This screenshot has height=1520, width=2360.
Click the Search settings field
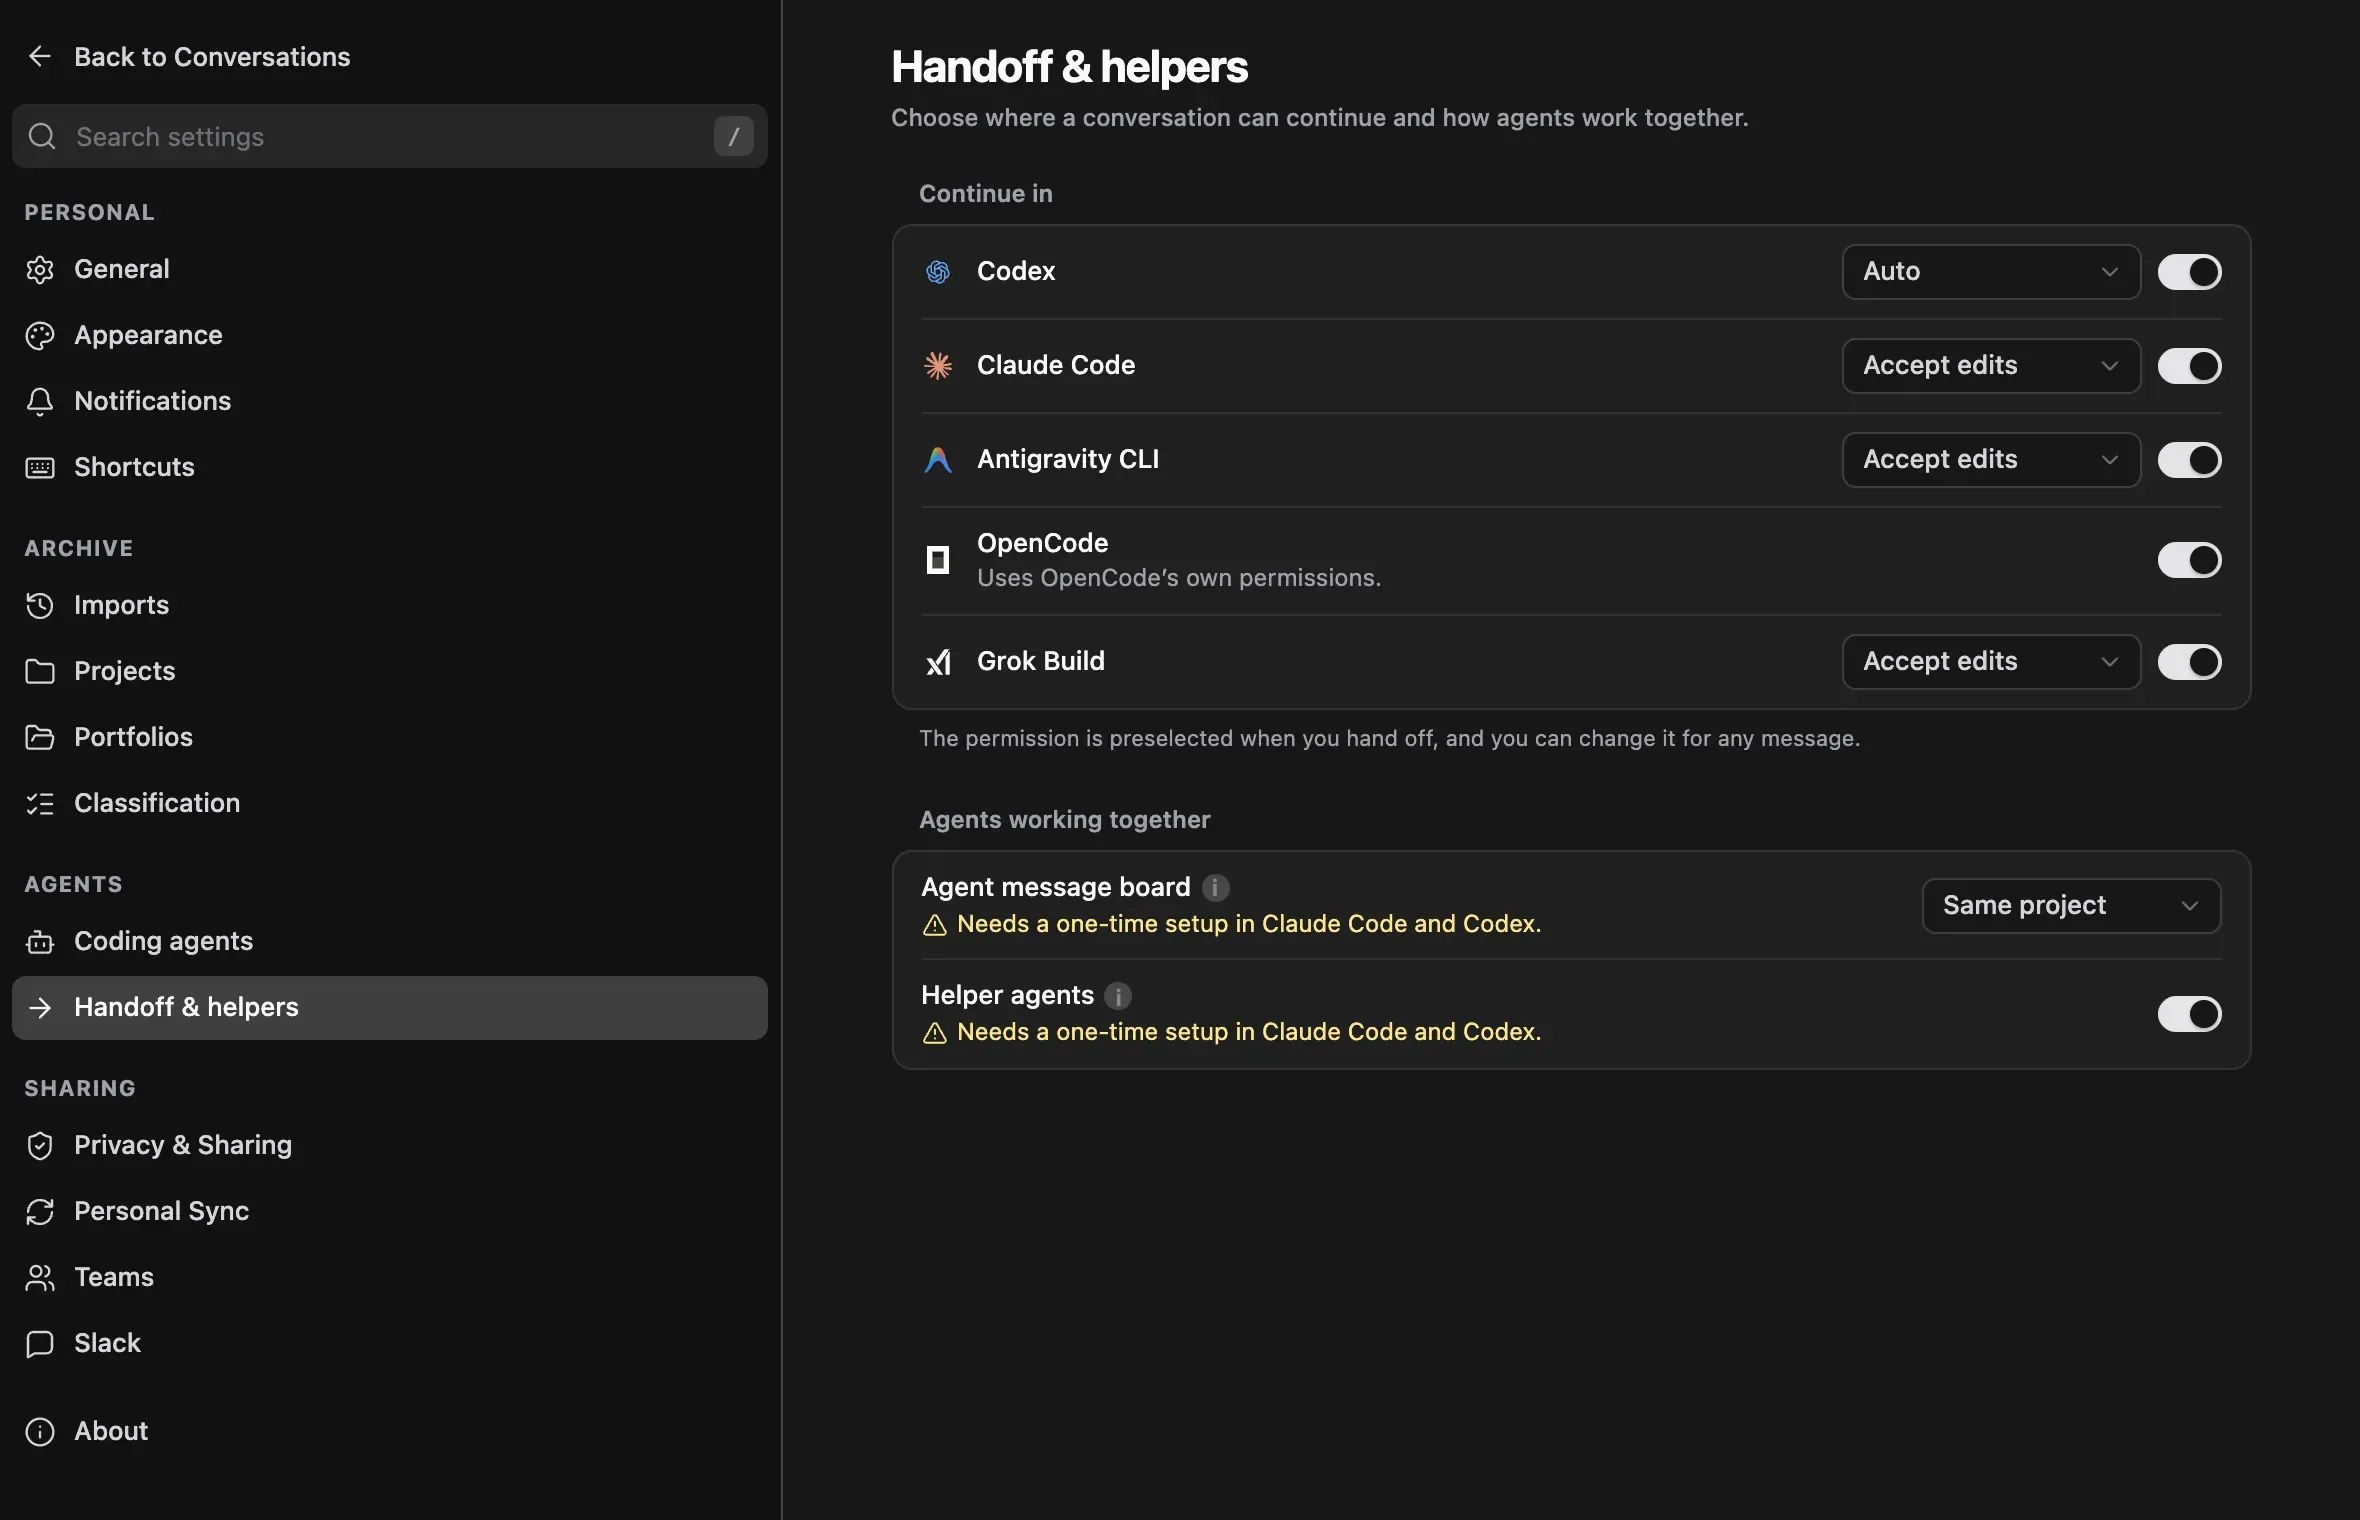pos(389,136)
